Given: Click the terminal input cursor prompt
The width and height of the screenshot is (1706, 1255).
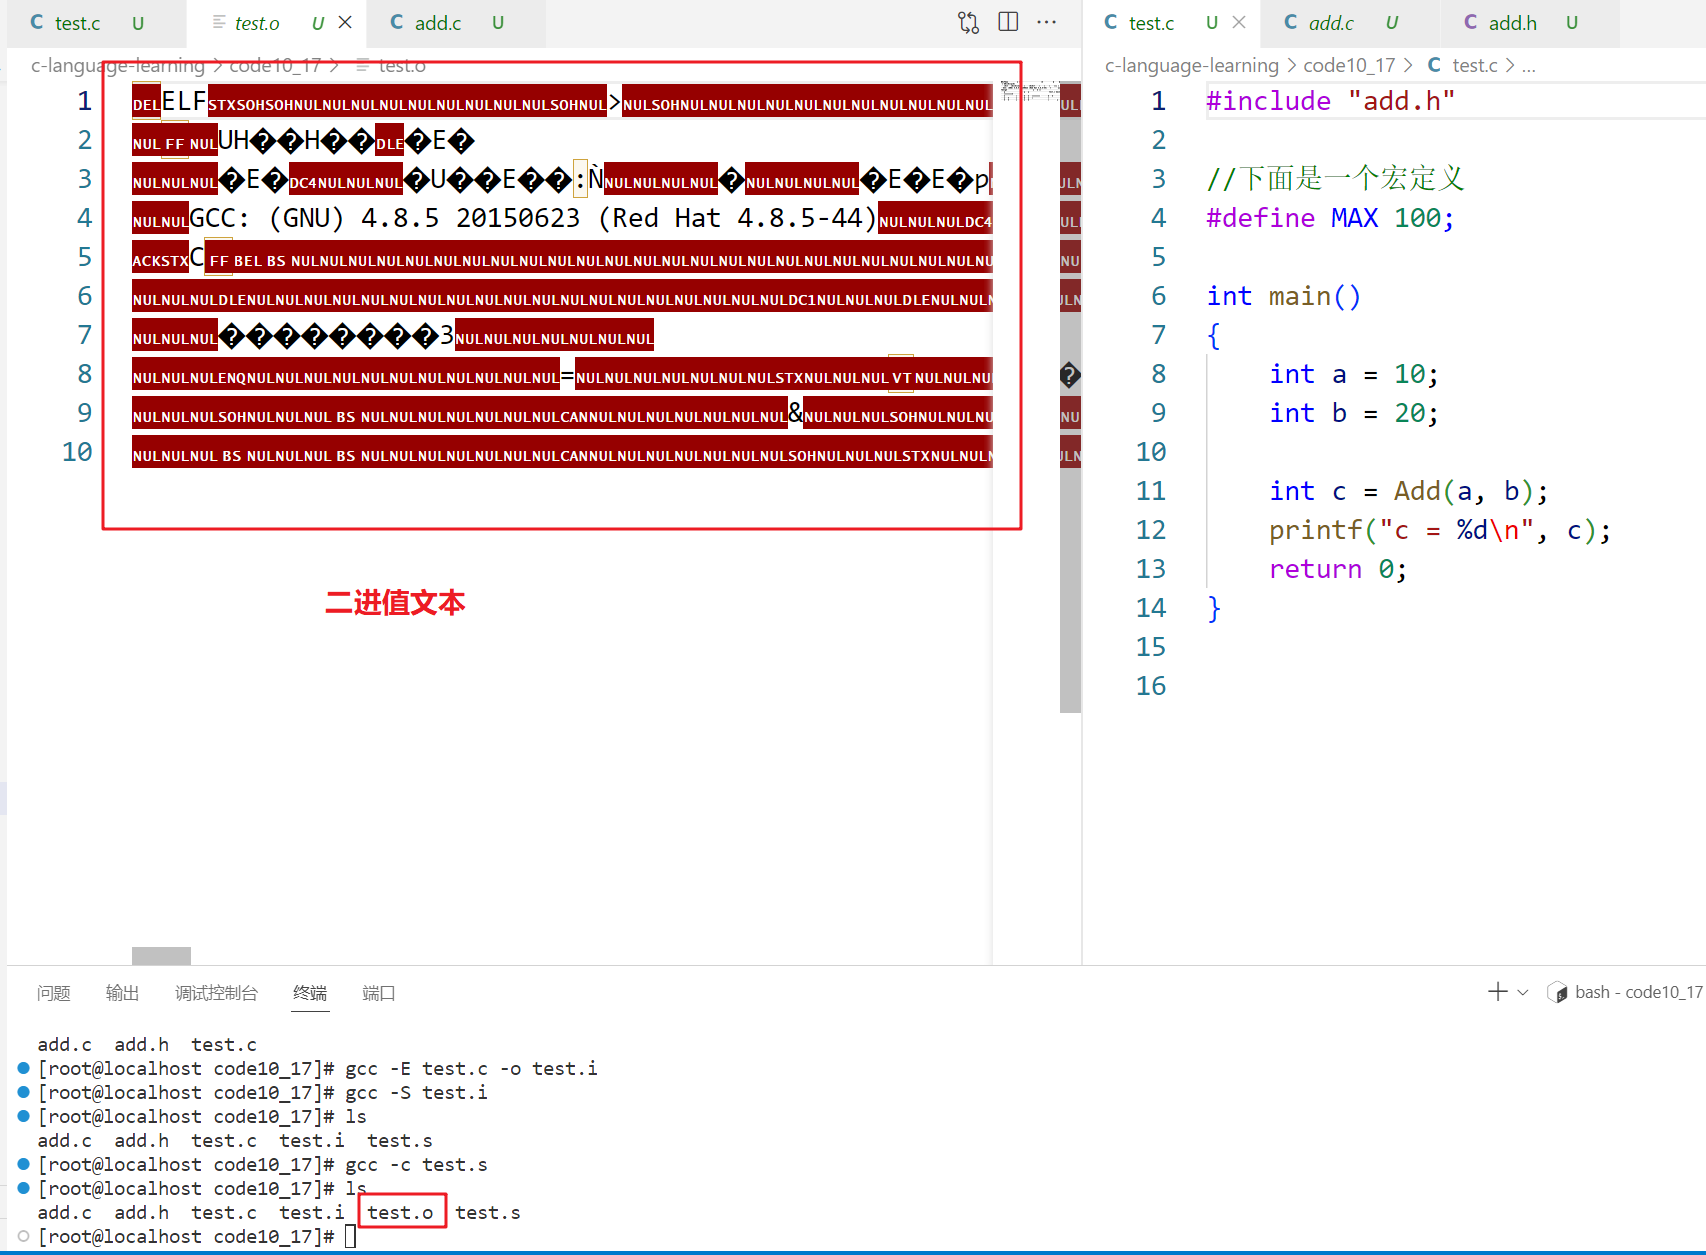Looking at the screenshot, I should coord(350,1236).
